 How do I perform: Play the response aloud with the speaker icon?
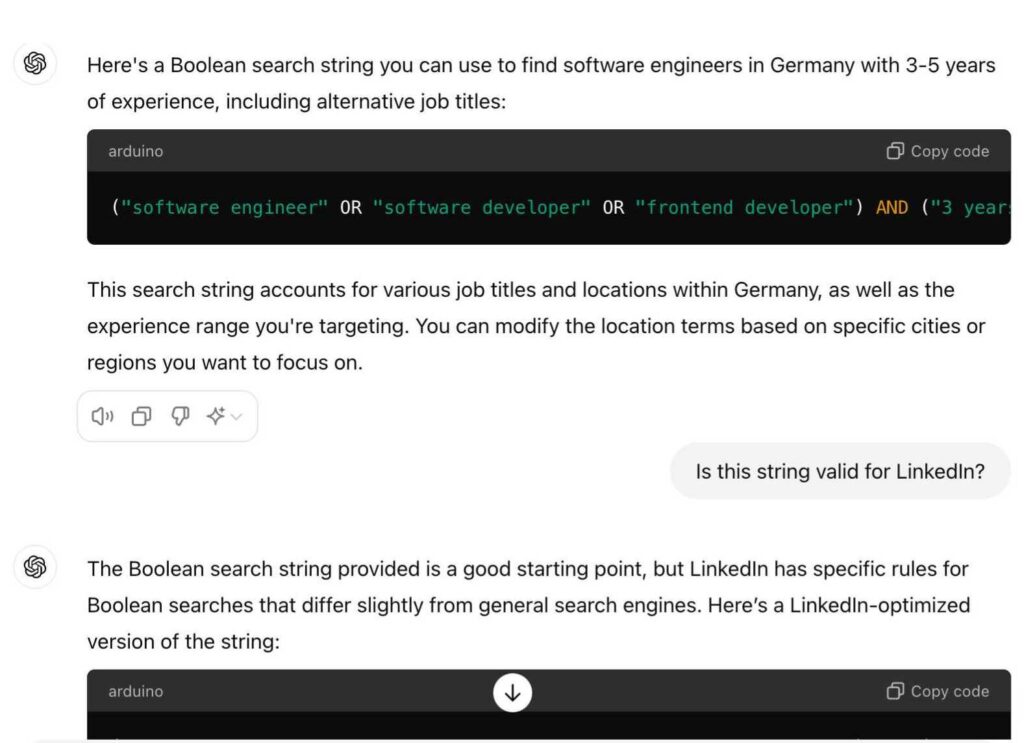pyautogui.click(x=102, y=416)
